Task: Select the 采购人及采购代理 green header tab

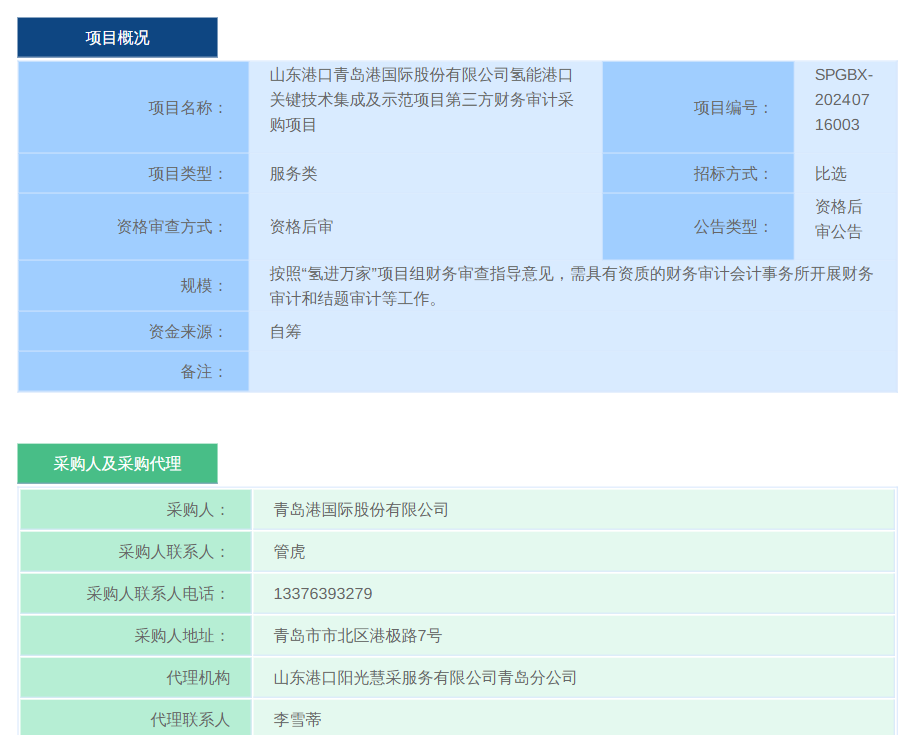Action: coord(117,464)
